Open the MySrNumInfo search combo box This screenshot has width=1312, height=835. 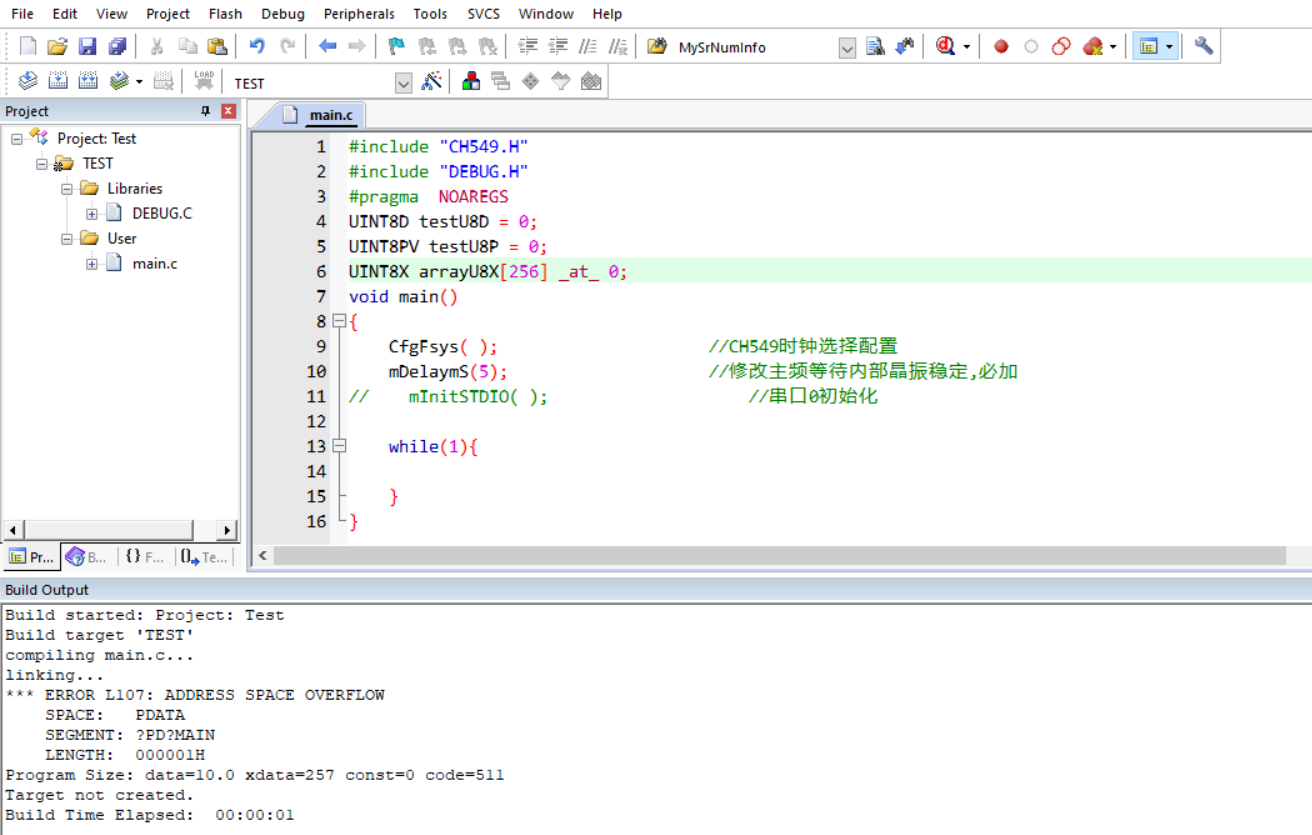click(847, 48)
